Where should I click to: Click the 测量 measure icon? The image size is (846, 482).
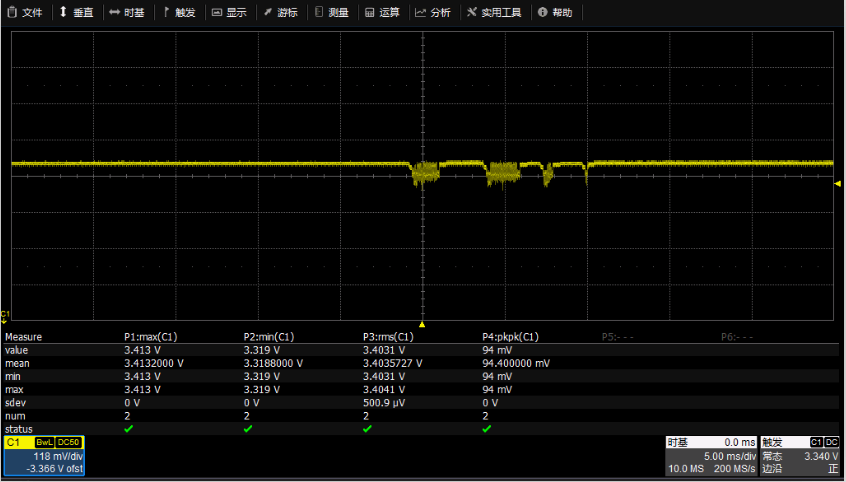[318, 13]
